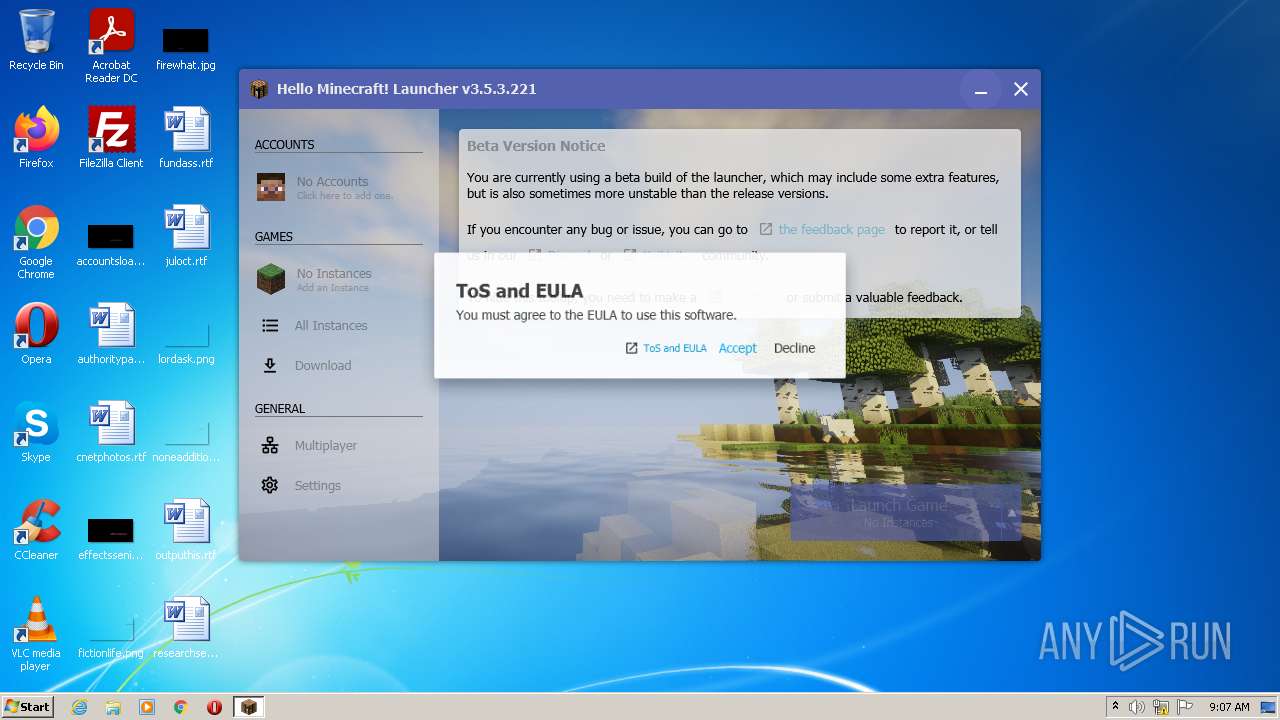
Task: Click the Launch Game button
Action: point(898,512)
